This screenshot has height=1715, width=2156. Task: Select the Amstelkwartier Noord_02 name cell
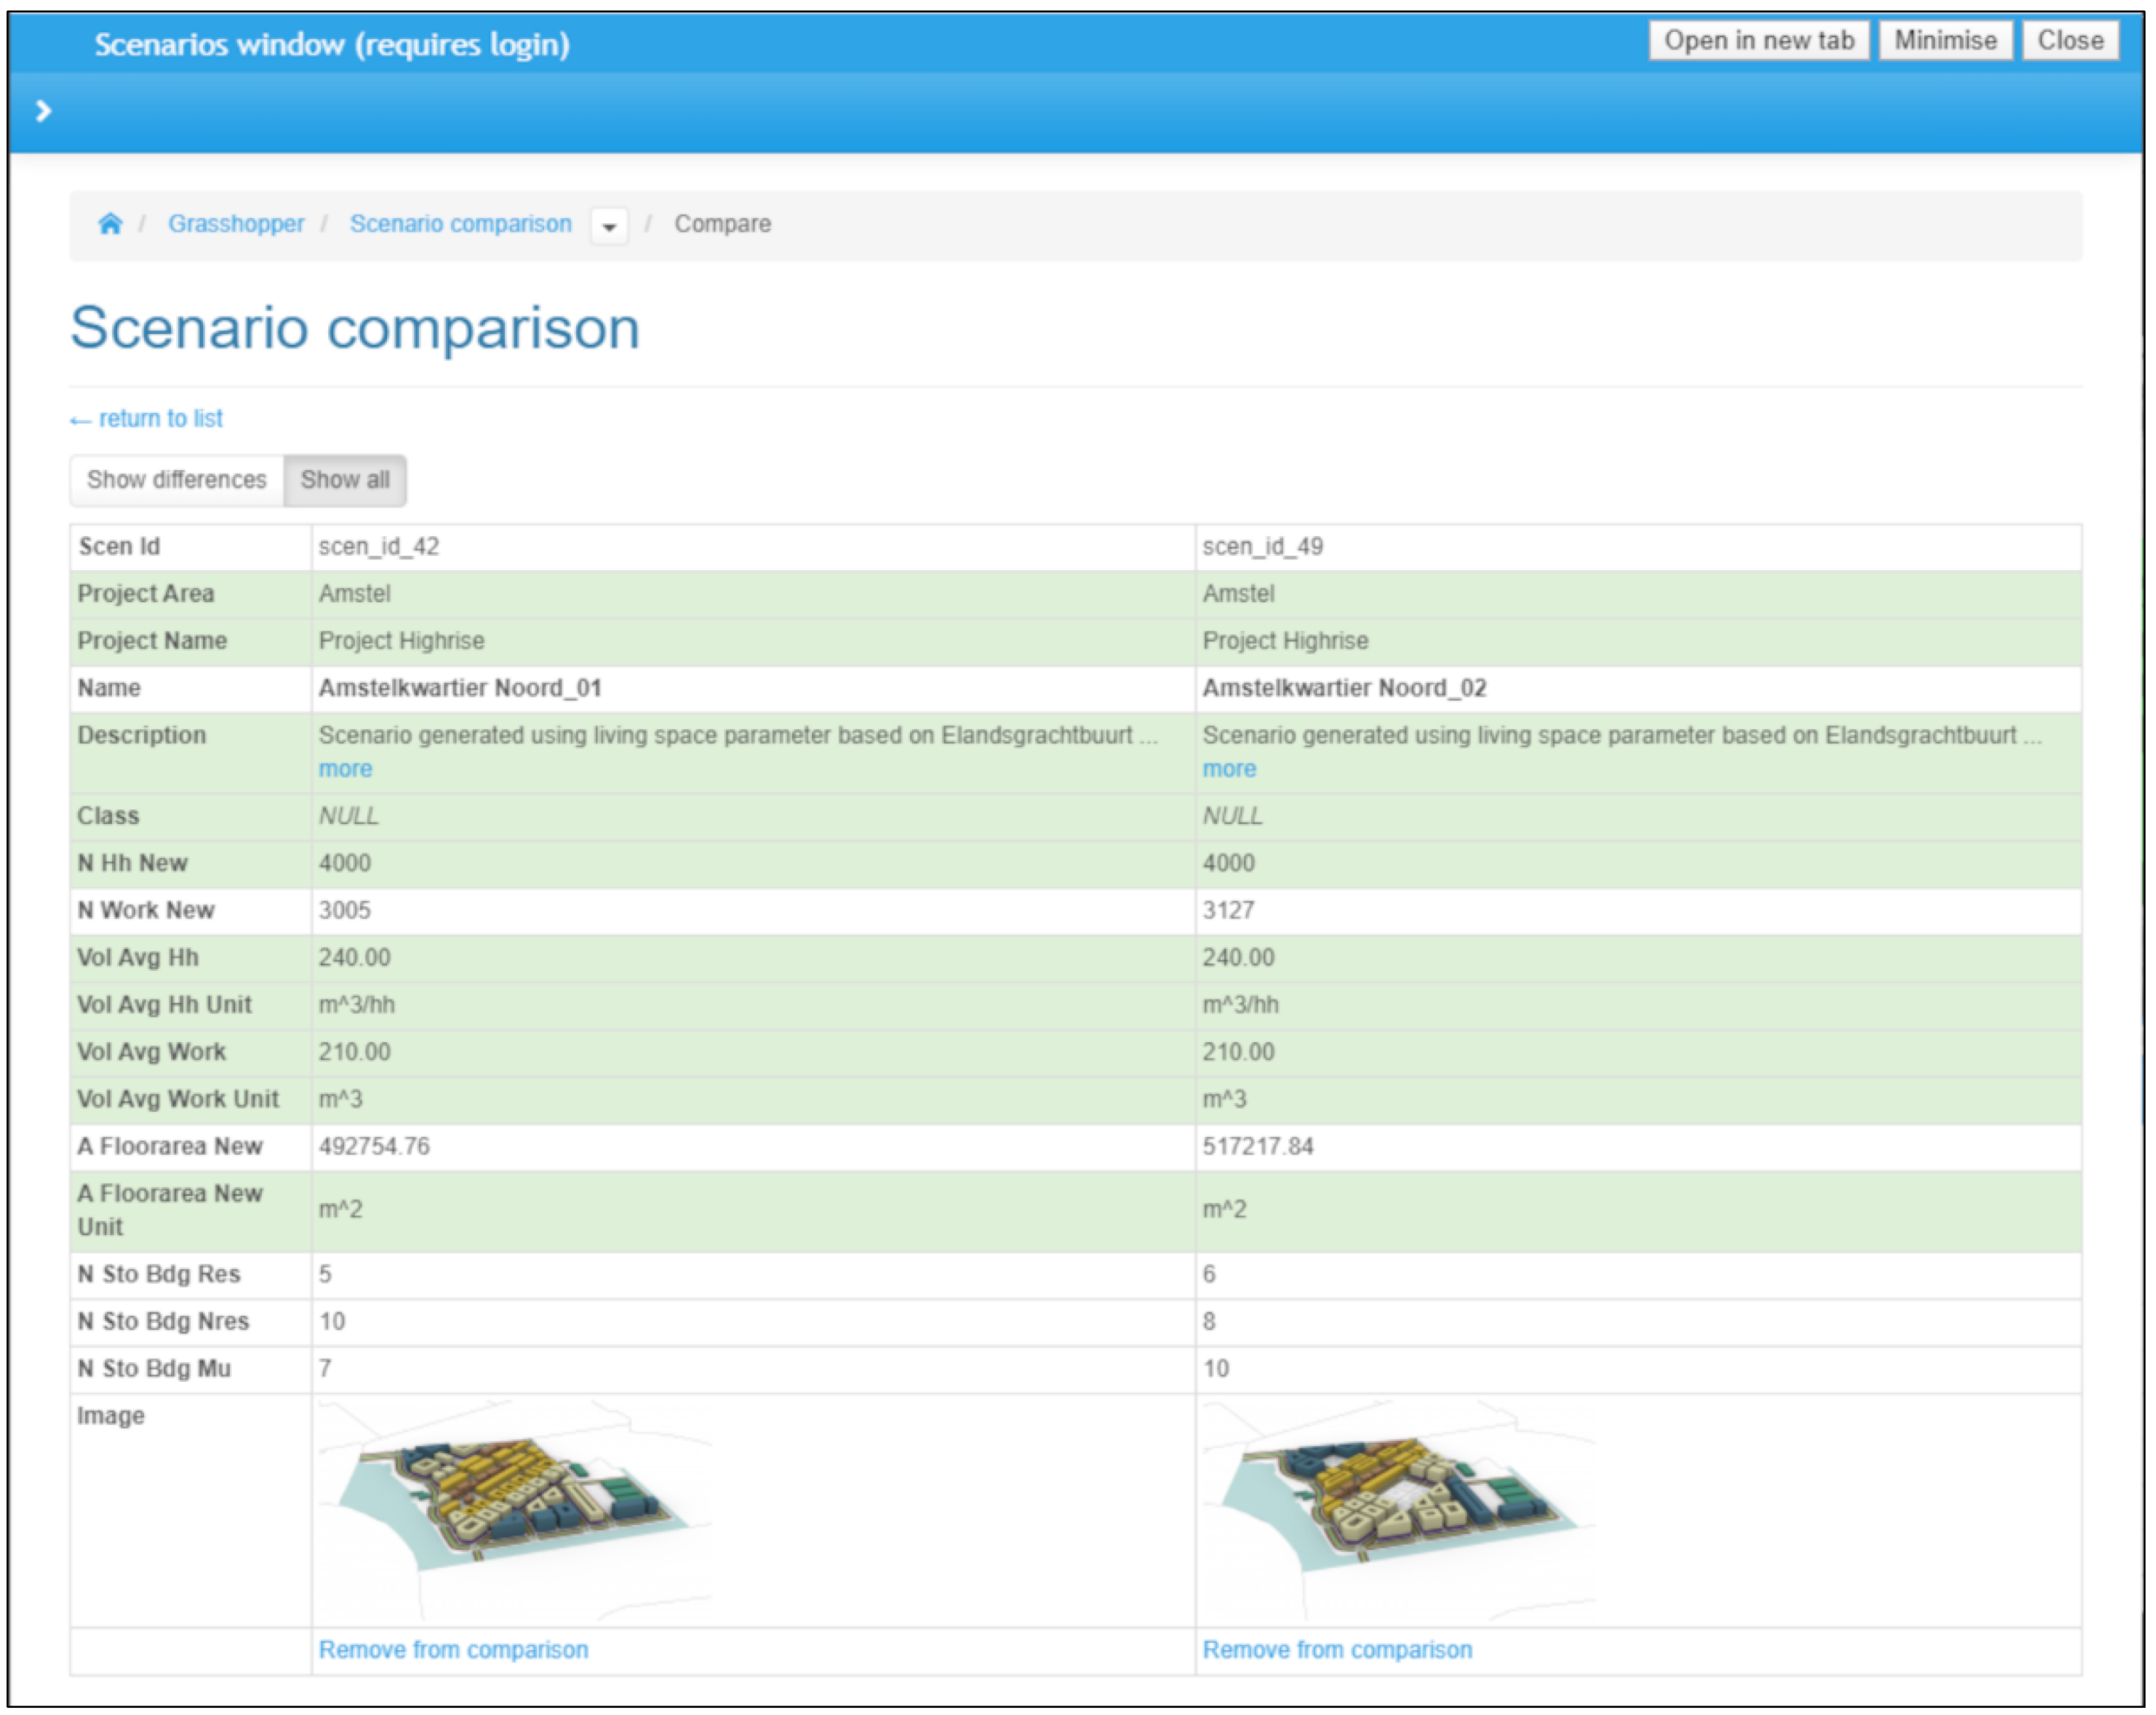1344,688
